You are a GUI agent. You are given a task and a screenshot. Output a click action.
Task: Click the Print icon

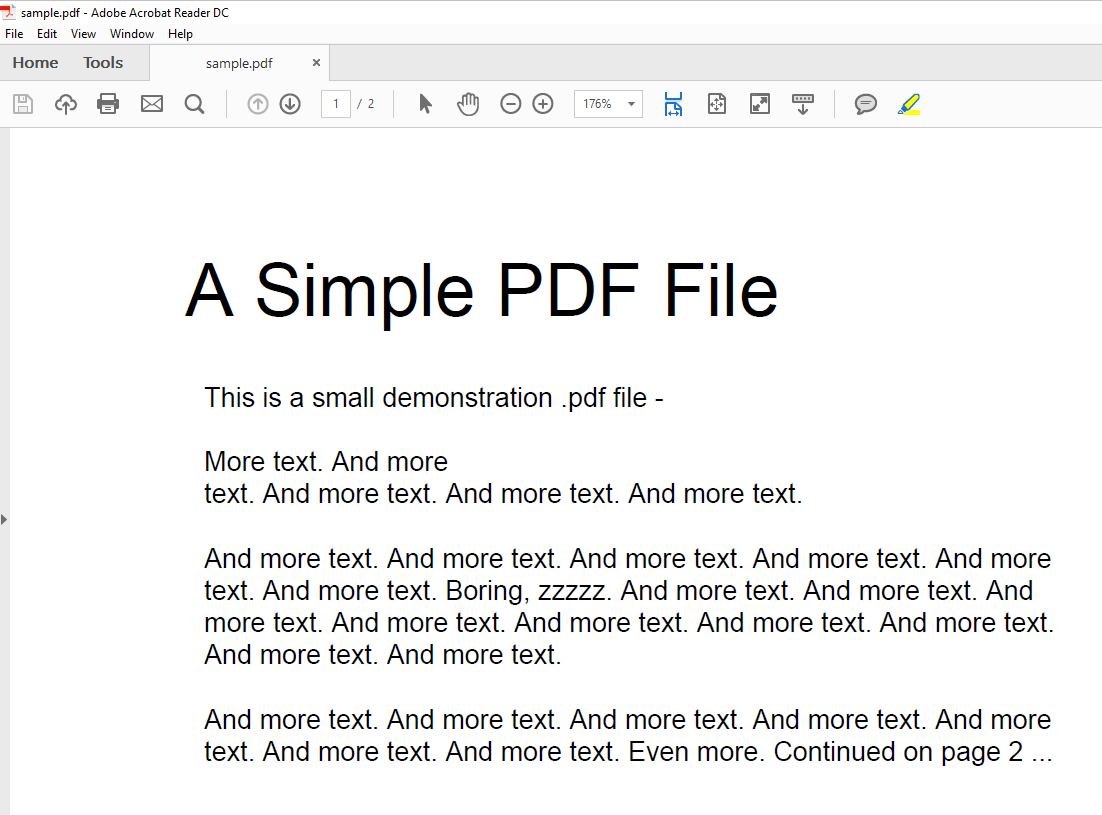[107, 103]
